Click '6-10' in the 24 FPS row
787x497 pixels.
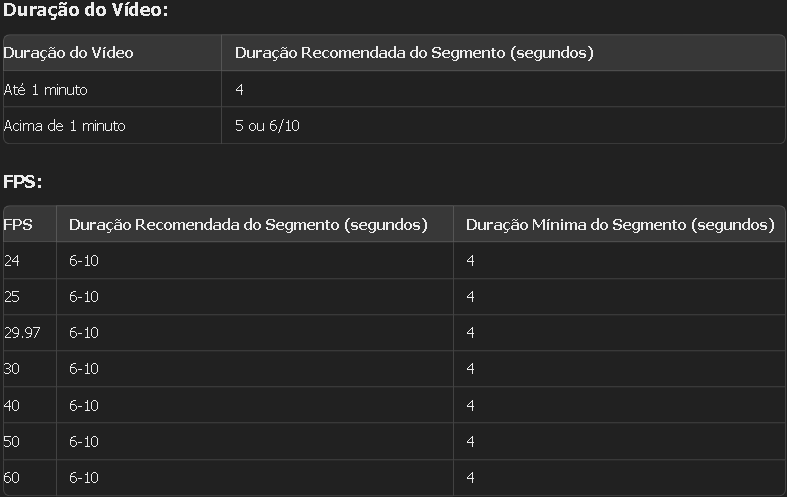84,261
